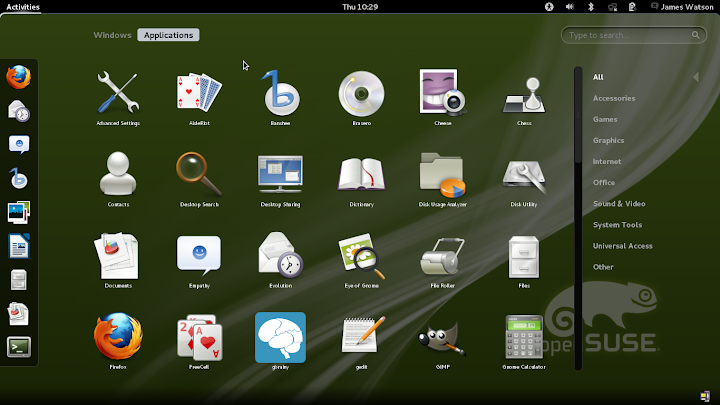
Task: Open File Roller archive manager
Action: click(443, 260)
